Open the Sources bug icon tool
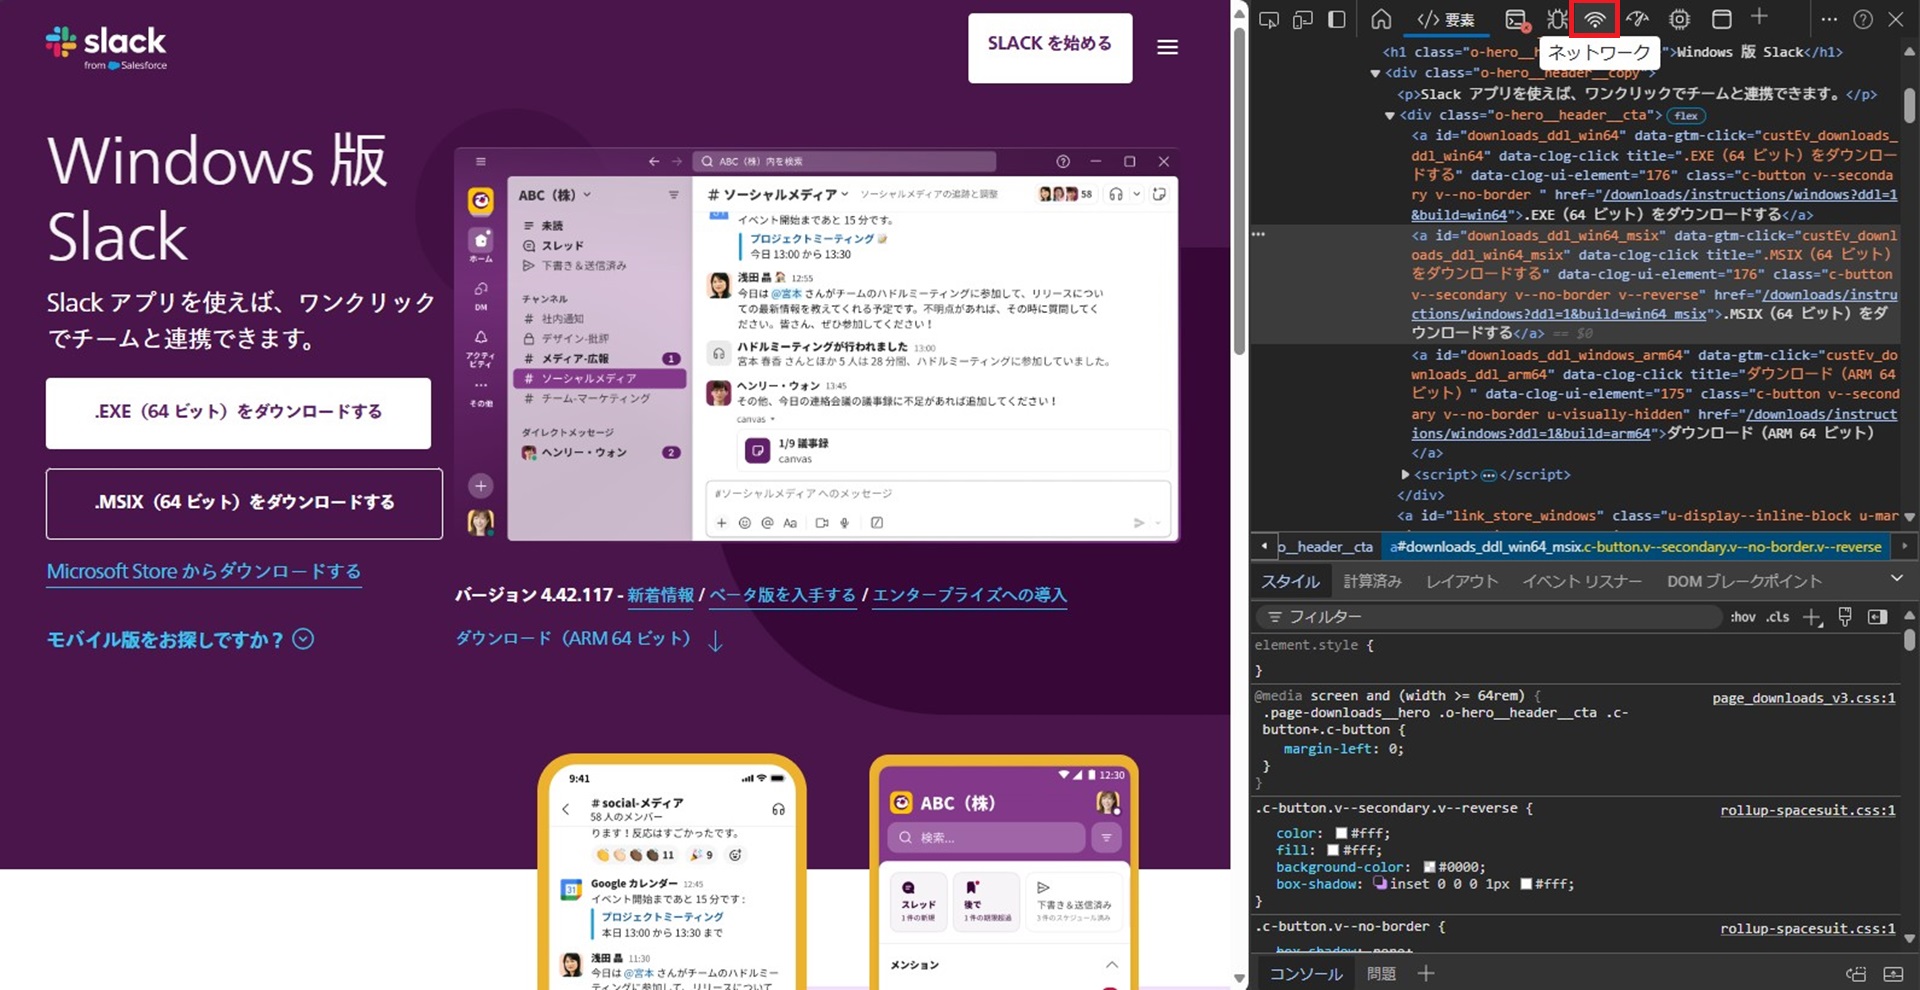The height and width of the screenshot is (990, 1920). pyautogui.click(x=1556, y=19)
